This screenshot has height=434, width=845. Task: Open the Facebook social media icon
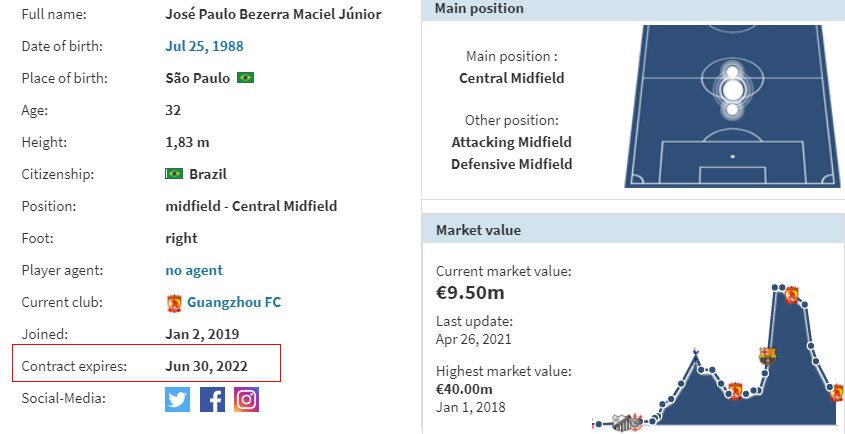[212, 399]
